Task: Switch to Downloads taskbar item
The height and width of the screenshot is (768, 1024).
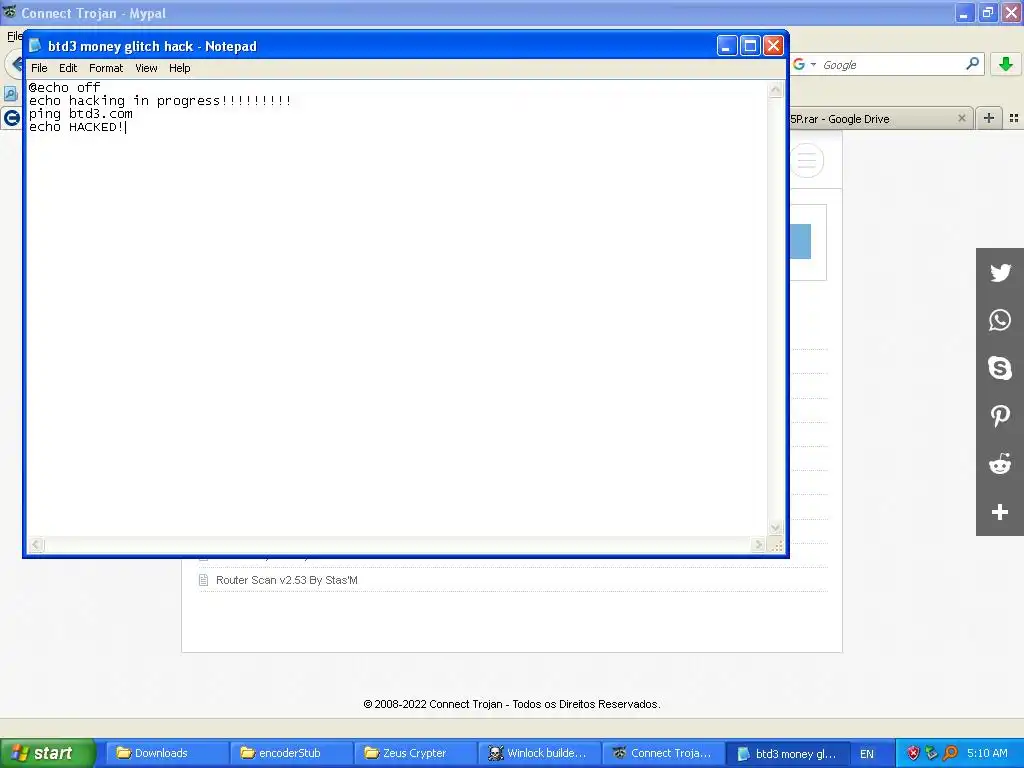Action: pos(167,753)
